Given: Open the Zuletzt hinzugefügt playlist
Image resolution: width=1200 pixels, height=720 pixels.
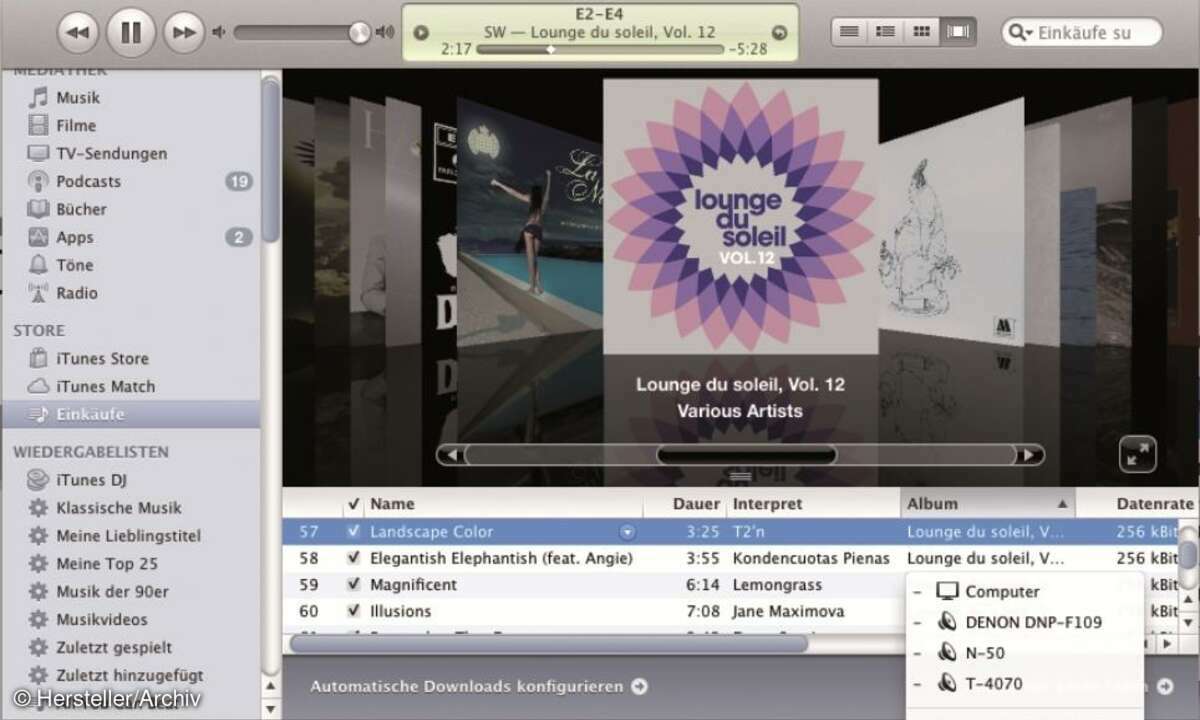Looking at the screenshot, I should pyautogui.click(x=130, y=675).
